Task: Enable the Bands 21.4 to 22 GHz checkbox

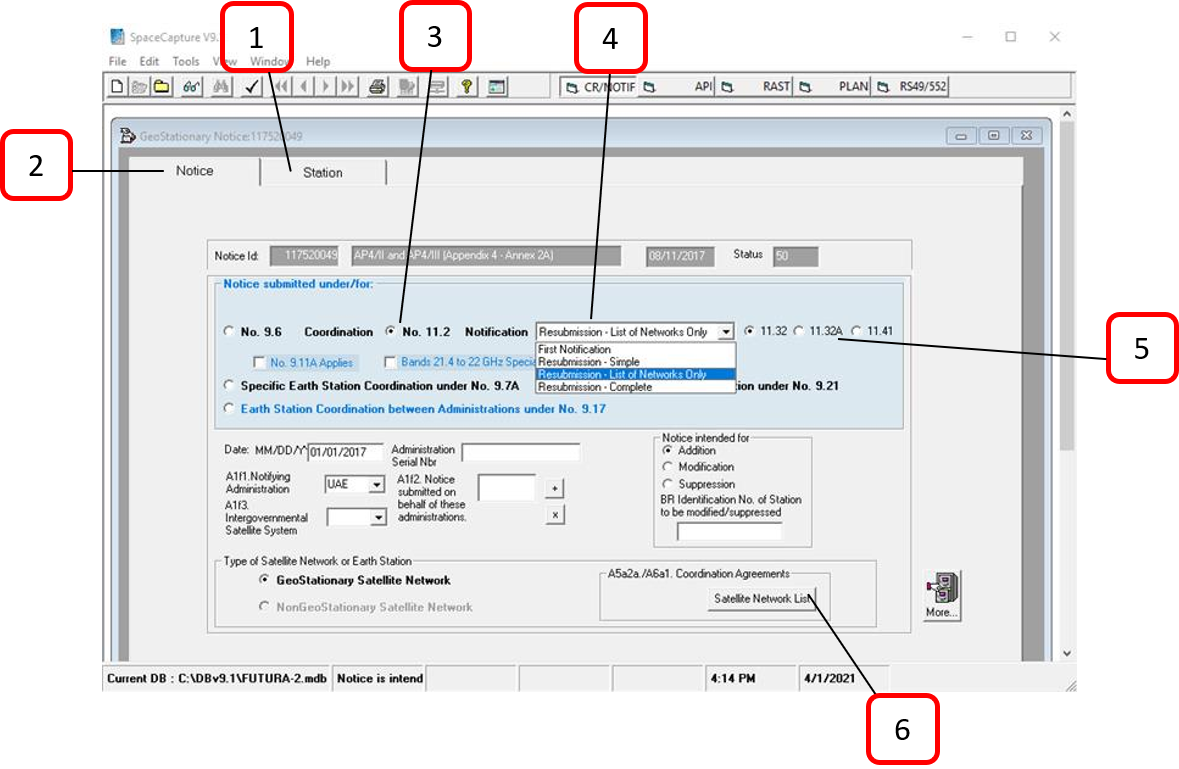Action: (389, 362)
